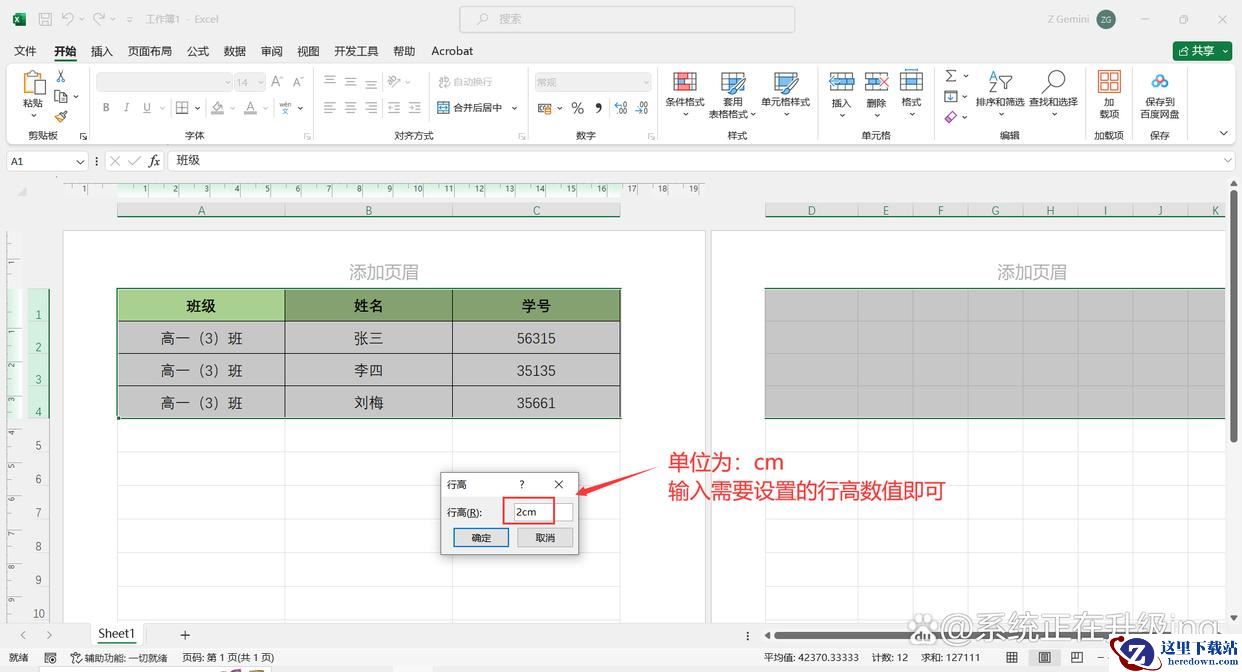Toggle Bold formatting
The height and width of the screenshot is (672, 1242).
[x=106, y=108]
